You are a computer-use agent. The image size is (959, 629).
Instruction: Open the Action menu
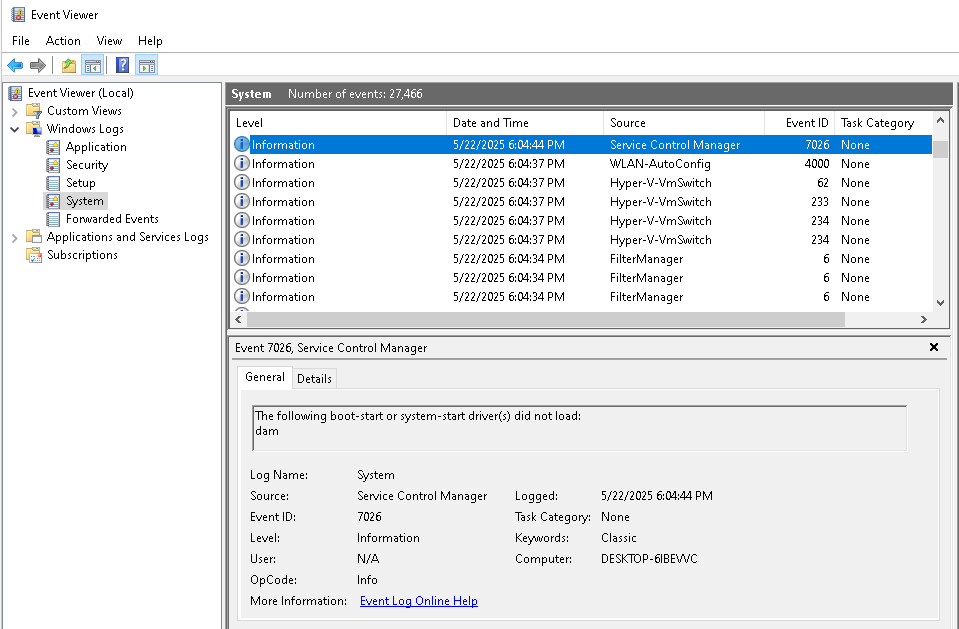[x=63, y=40]
